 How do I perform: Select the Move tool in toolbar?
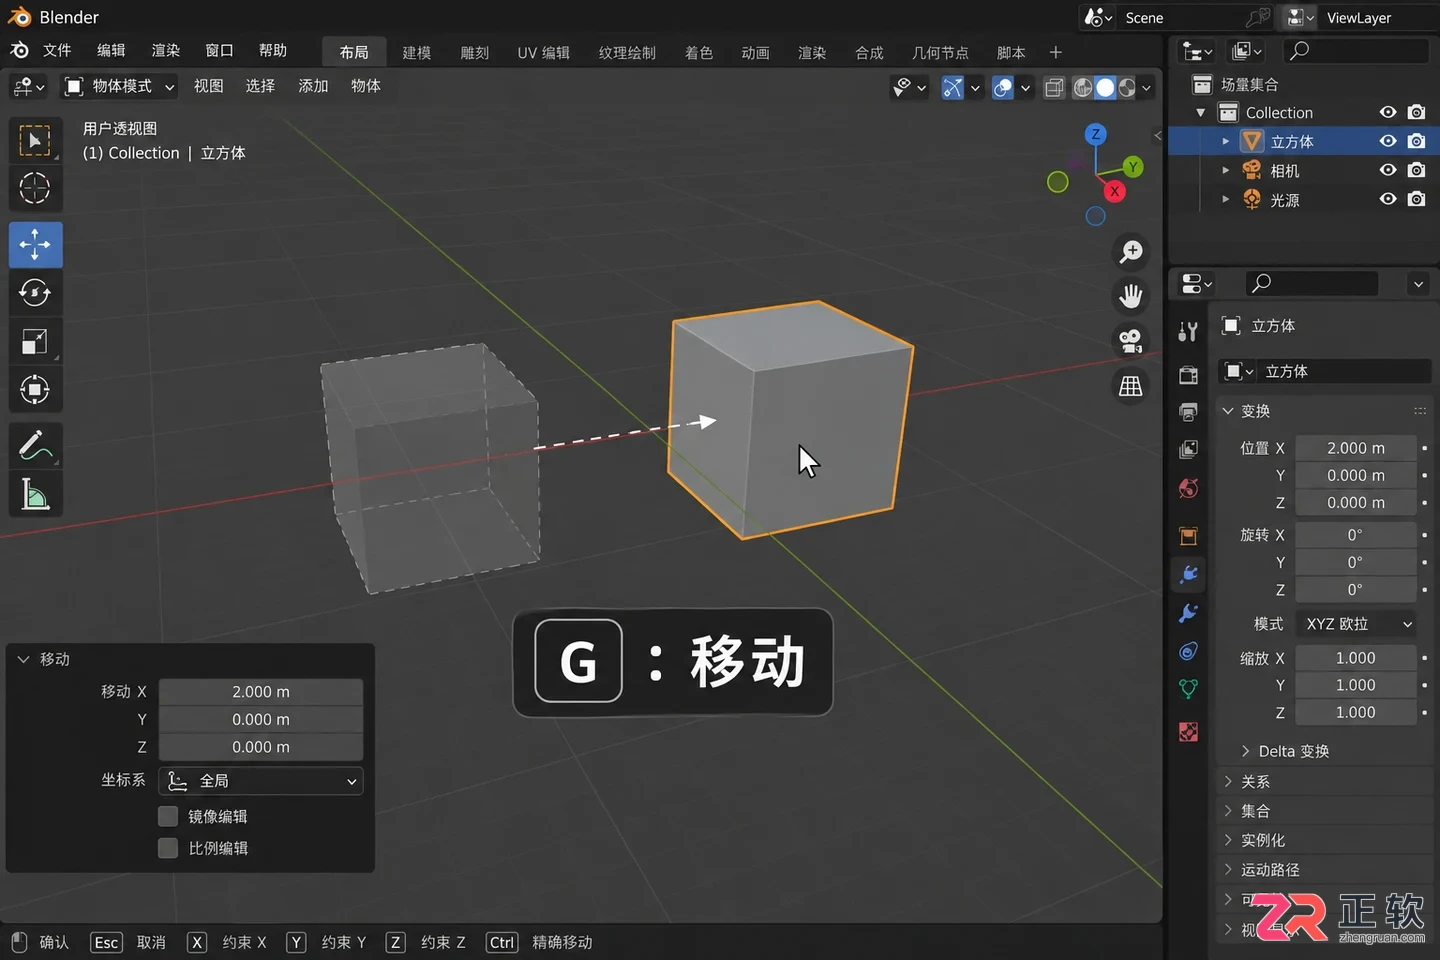35,244
